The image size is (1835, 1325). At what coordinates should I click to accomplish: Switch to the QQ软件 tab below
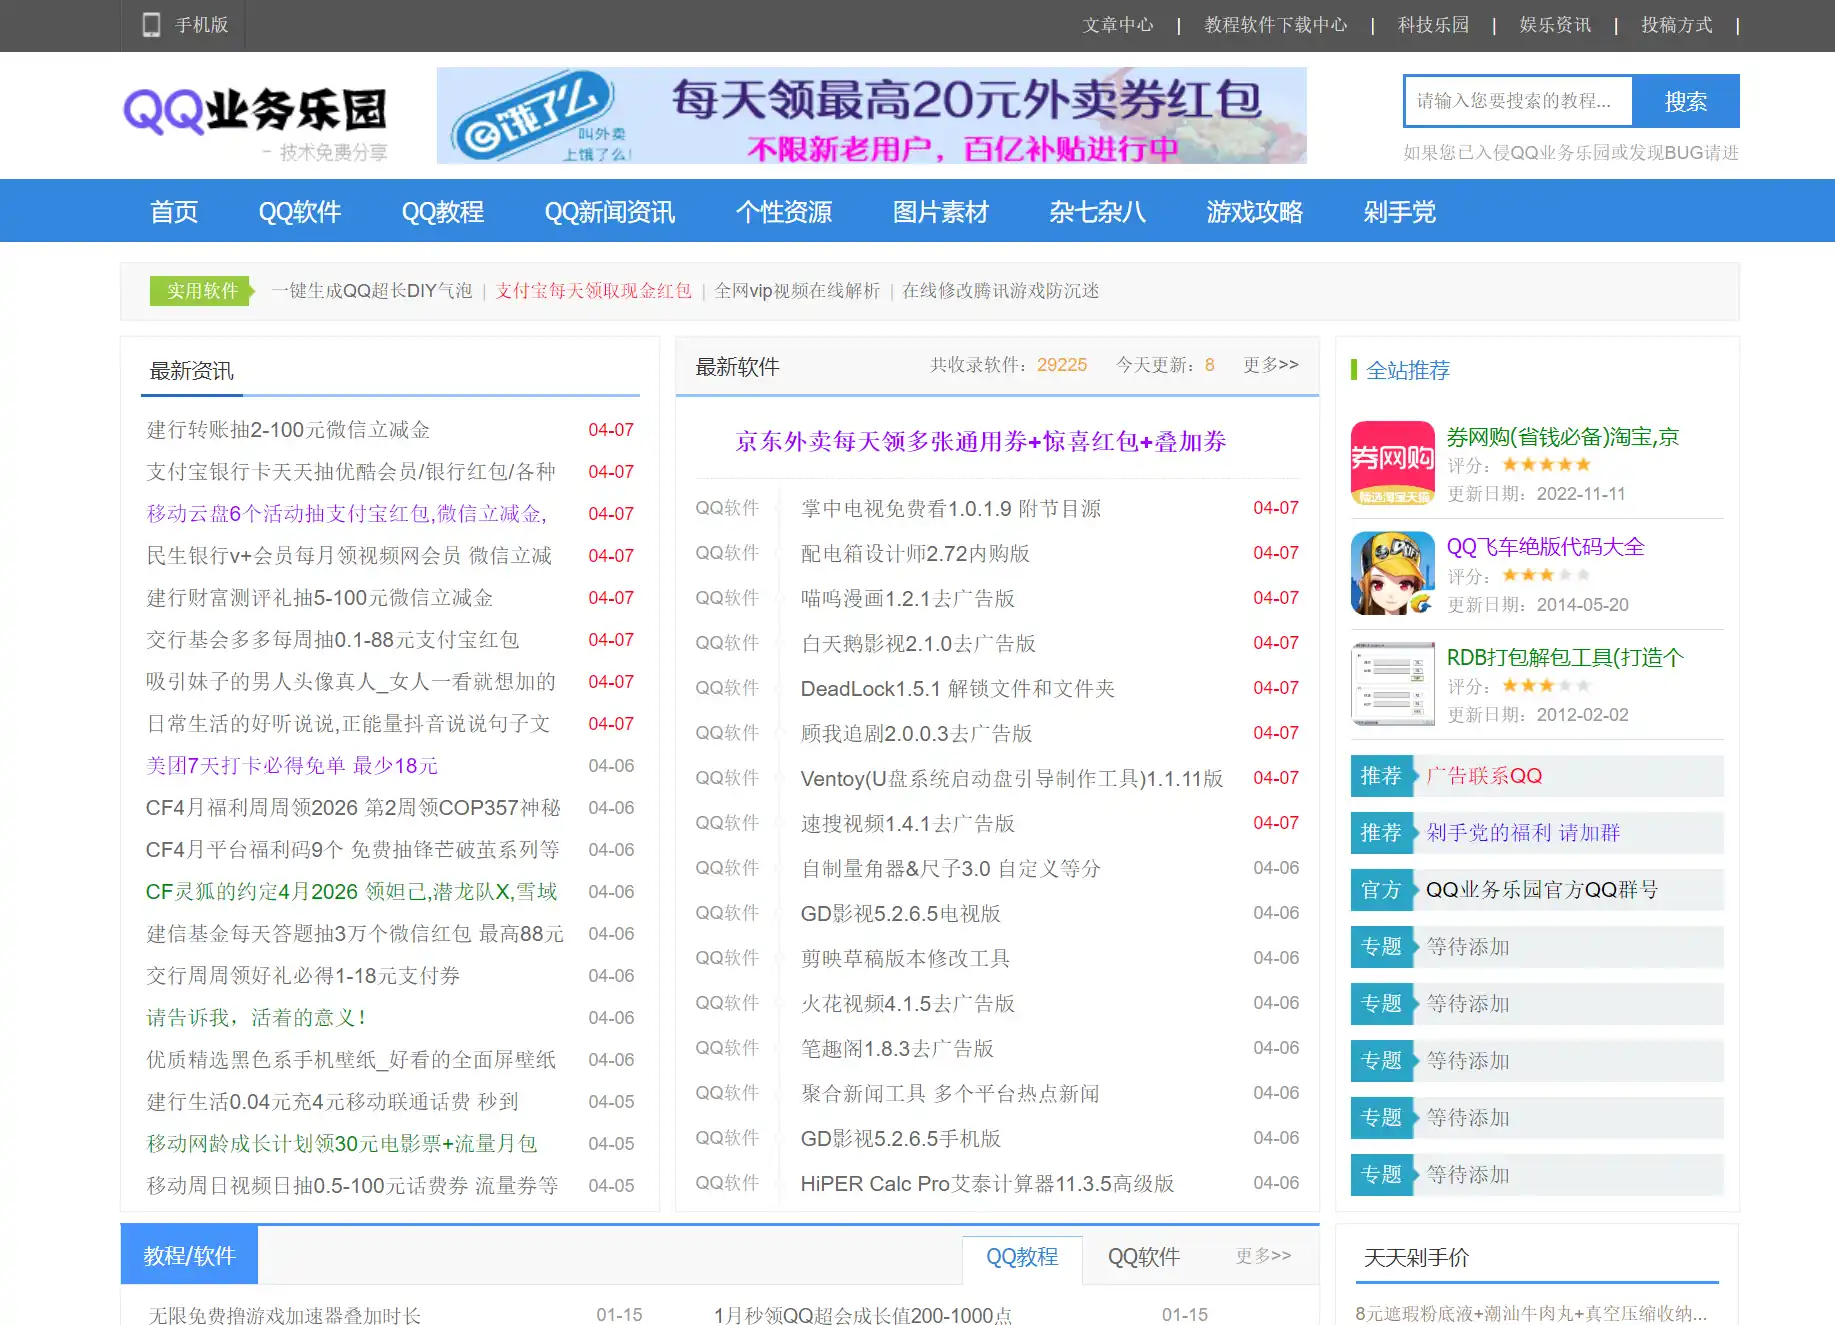pyautogui.click(x=1143, y=1257)
